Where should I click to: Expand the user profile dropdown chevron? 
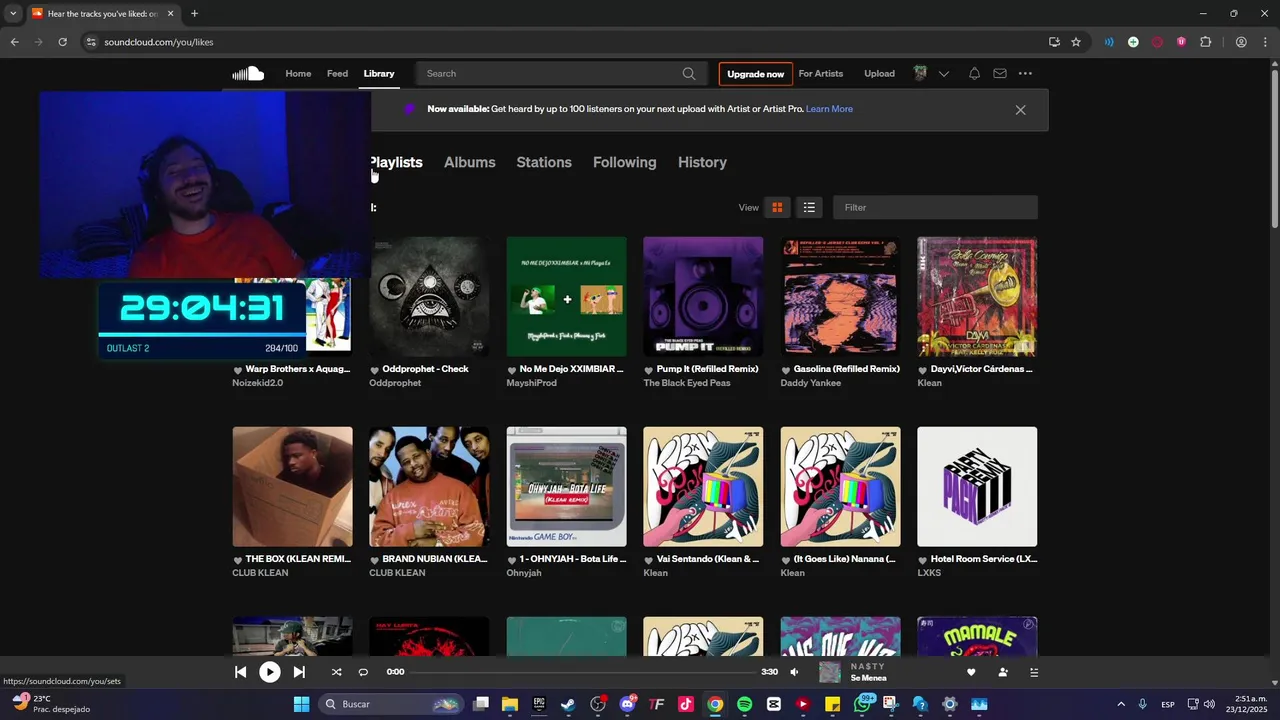943,74
